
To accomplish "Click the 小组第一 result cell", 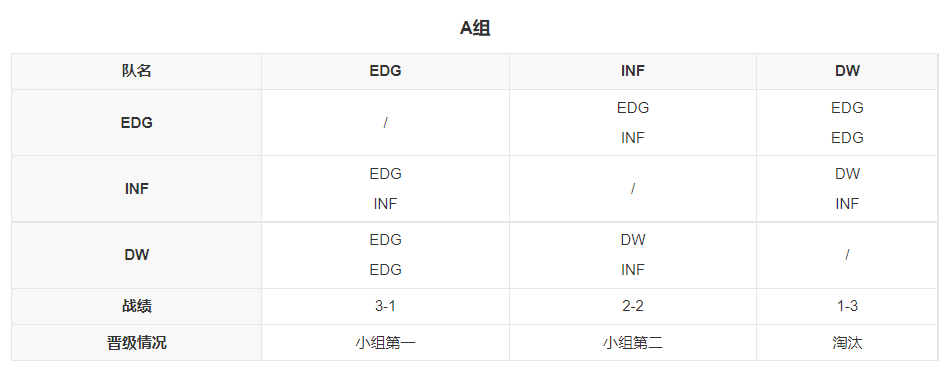I will click(x=385, y=343).
